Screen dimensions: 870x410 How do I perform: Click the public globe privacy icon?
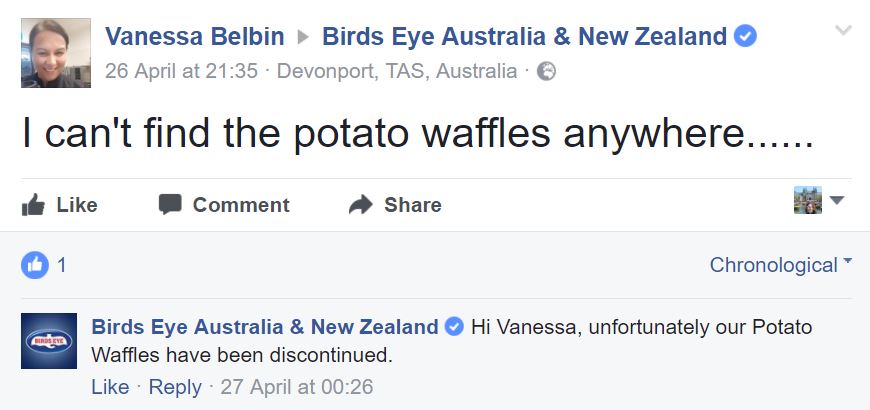click(x=546, y=72)
